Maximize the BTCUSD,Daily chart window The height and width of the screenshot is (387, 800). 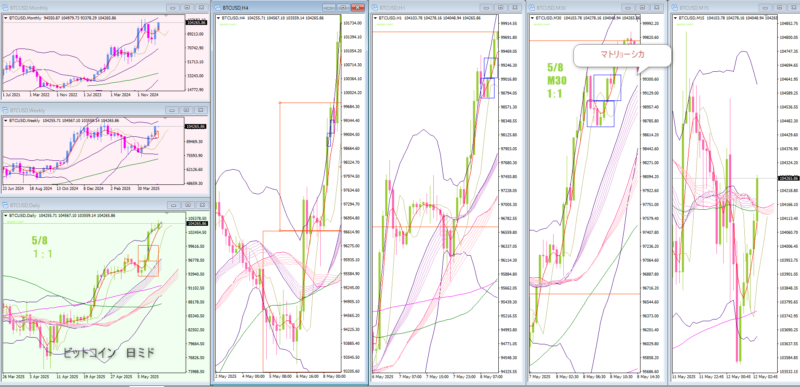(187, 204)
